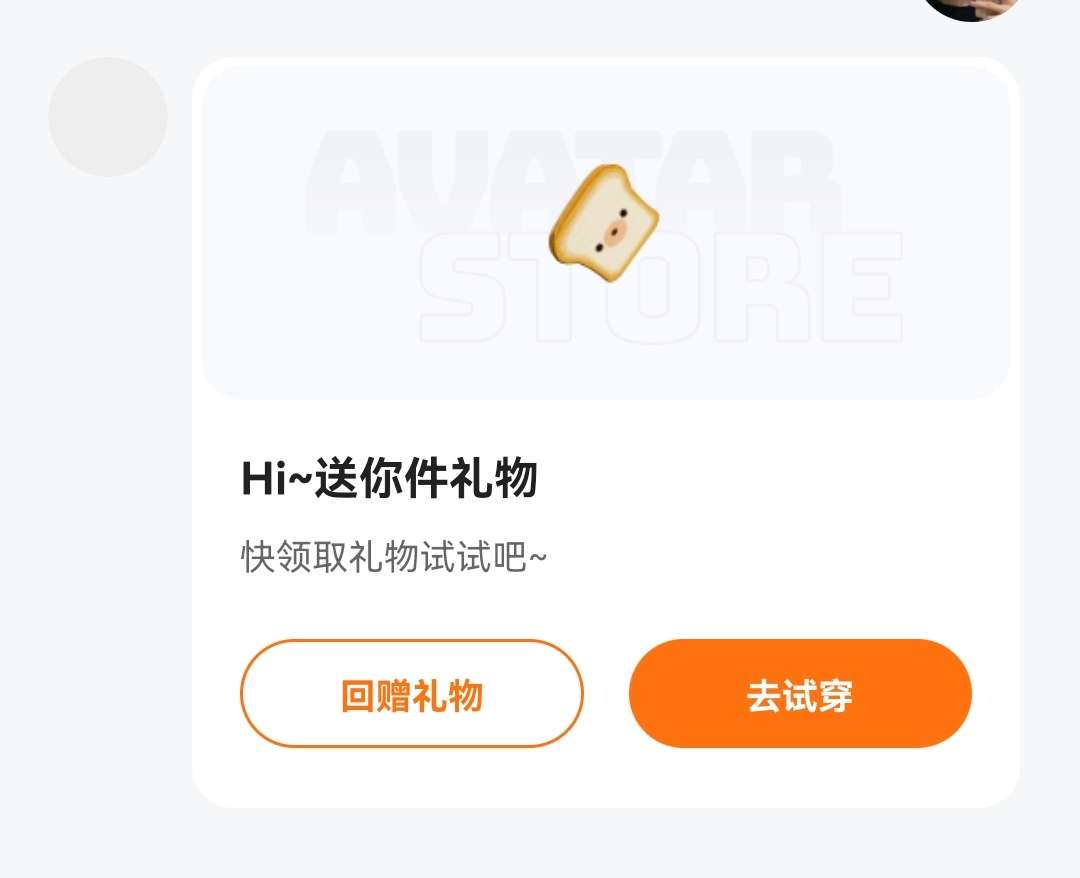Tap the 快领取礼物试试吧~ subtitle
1080x878 pixels.
pyautogui.click(x=394, y=556)
